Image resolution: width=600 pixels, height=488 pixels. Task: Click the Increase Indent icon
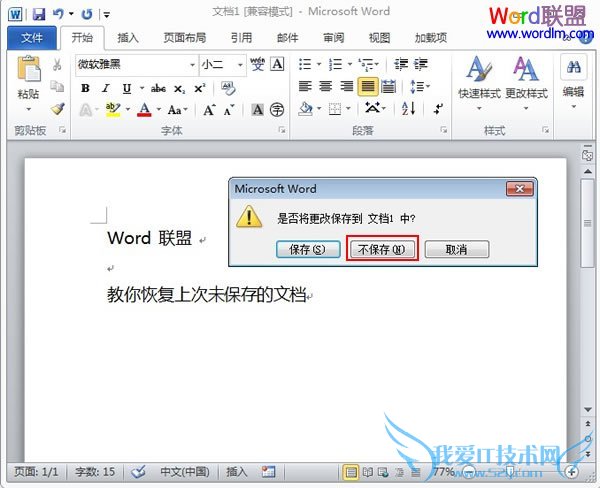pyautogui.click(x=421, y=64)
